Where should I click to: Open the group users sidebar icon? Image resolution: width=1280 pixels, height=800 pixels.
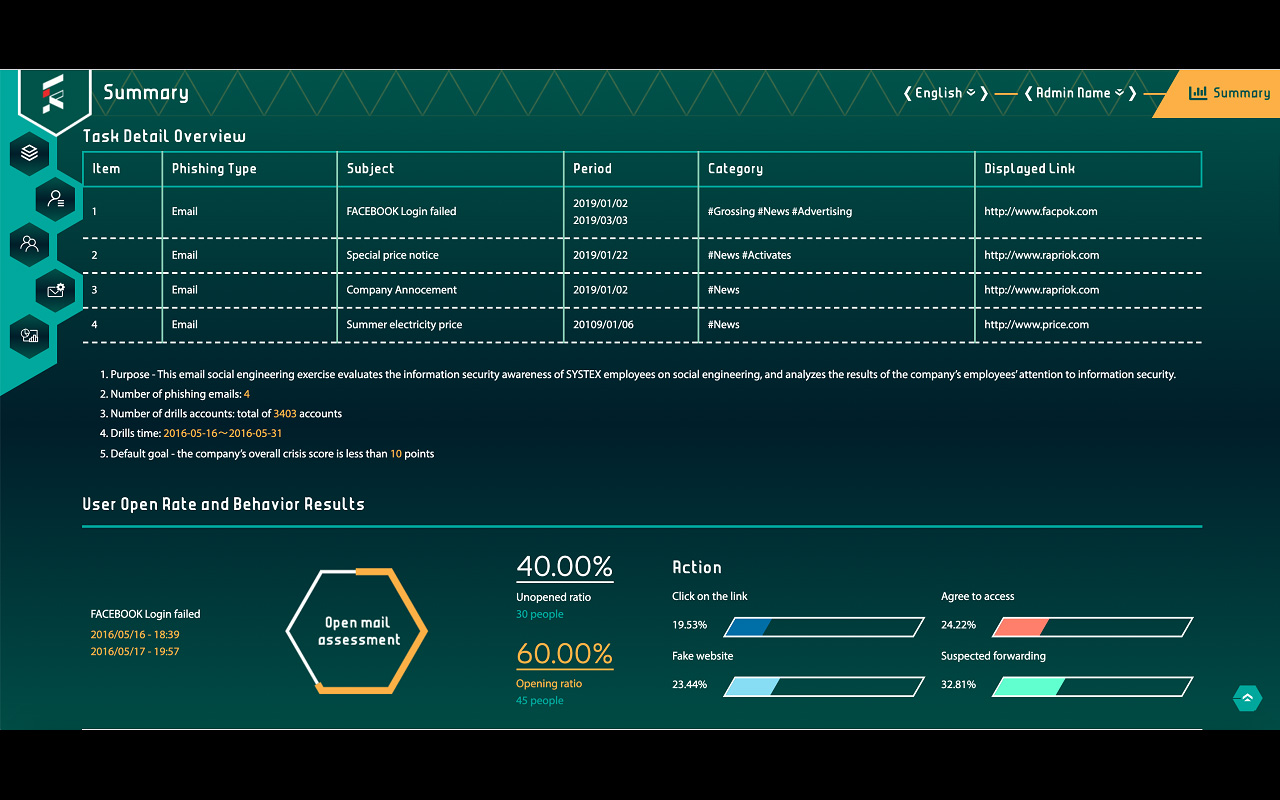pos(30,243)
